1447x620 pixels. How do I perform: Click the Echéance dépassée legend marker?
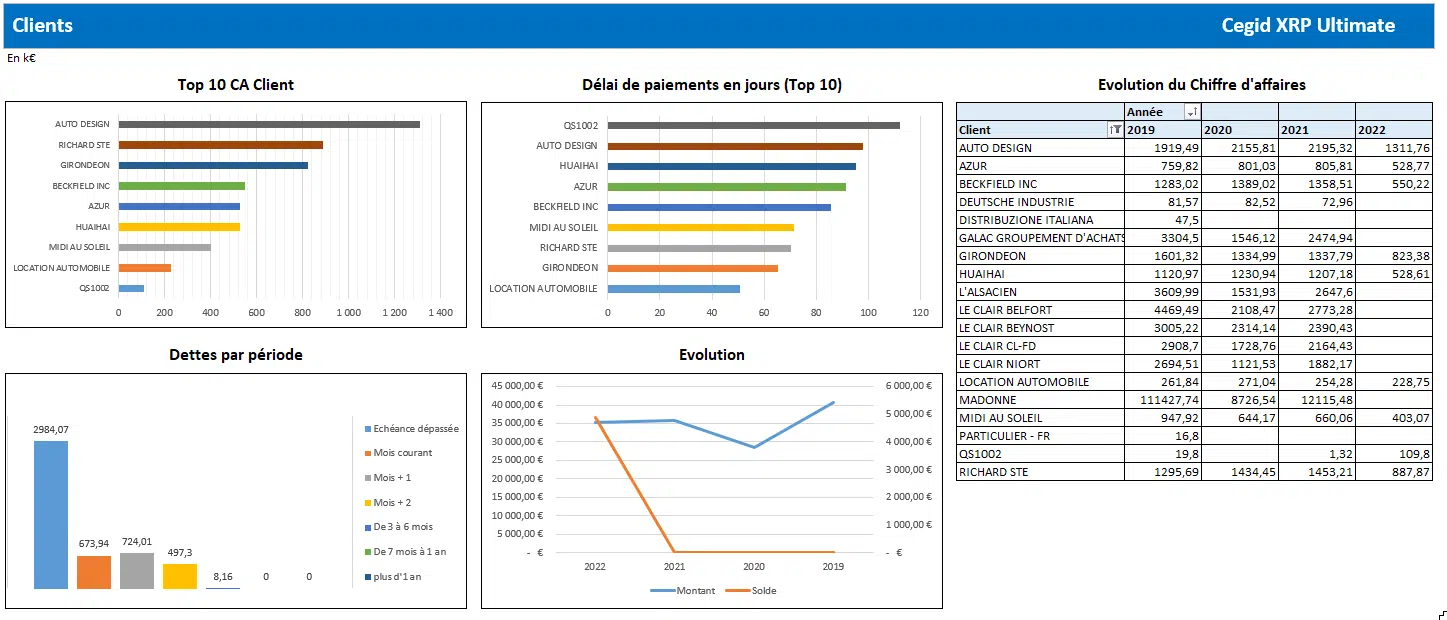click(x=367, y=429)
